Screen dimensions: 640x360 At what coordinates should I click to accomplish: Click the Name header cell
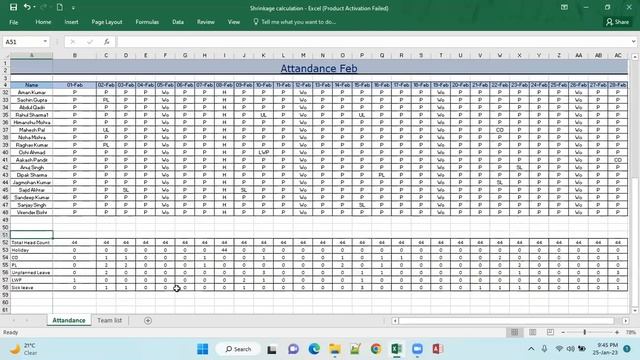tap(31, 85)
